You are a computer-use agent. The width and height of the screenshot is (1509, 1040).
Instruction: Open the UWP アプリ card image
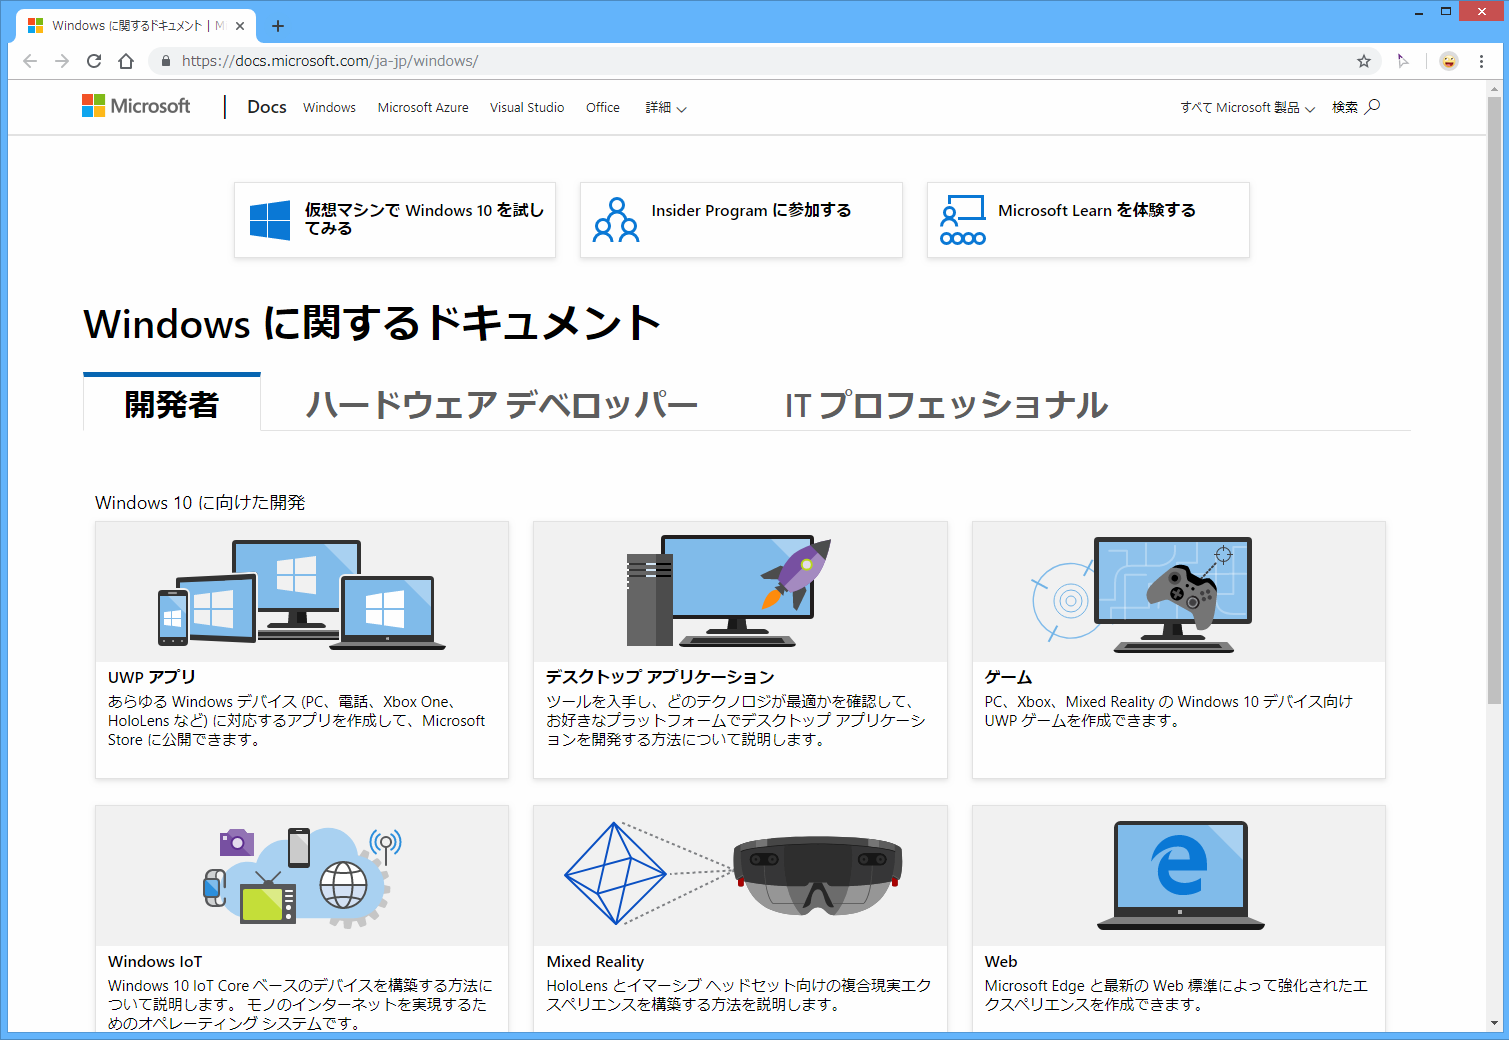click(302, 592)
